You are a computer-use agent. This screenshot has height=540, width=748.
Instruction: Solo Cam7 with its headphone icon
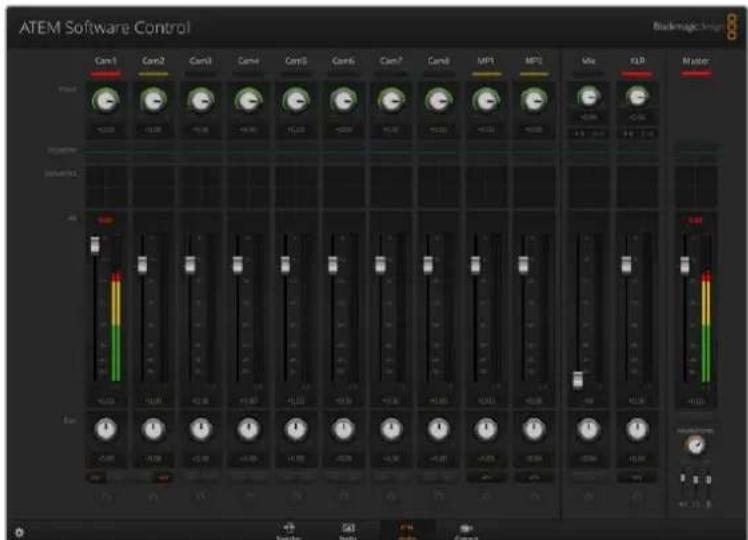click(x=391, y=497)
